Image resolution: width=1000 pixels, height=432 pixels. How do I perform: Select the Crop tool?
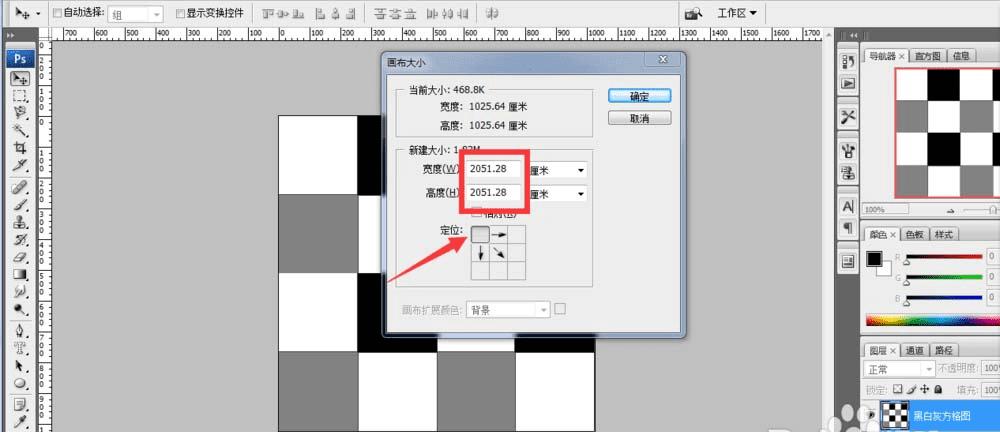click(20, 147)
